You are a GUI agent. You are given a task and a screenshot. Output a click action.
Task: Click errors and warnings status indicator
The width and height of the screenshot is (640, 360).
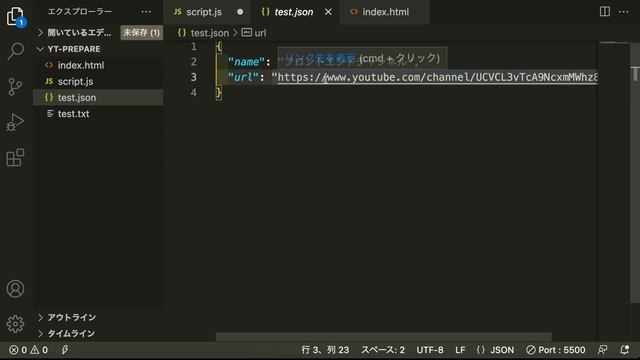(29, 350)
